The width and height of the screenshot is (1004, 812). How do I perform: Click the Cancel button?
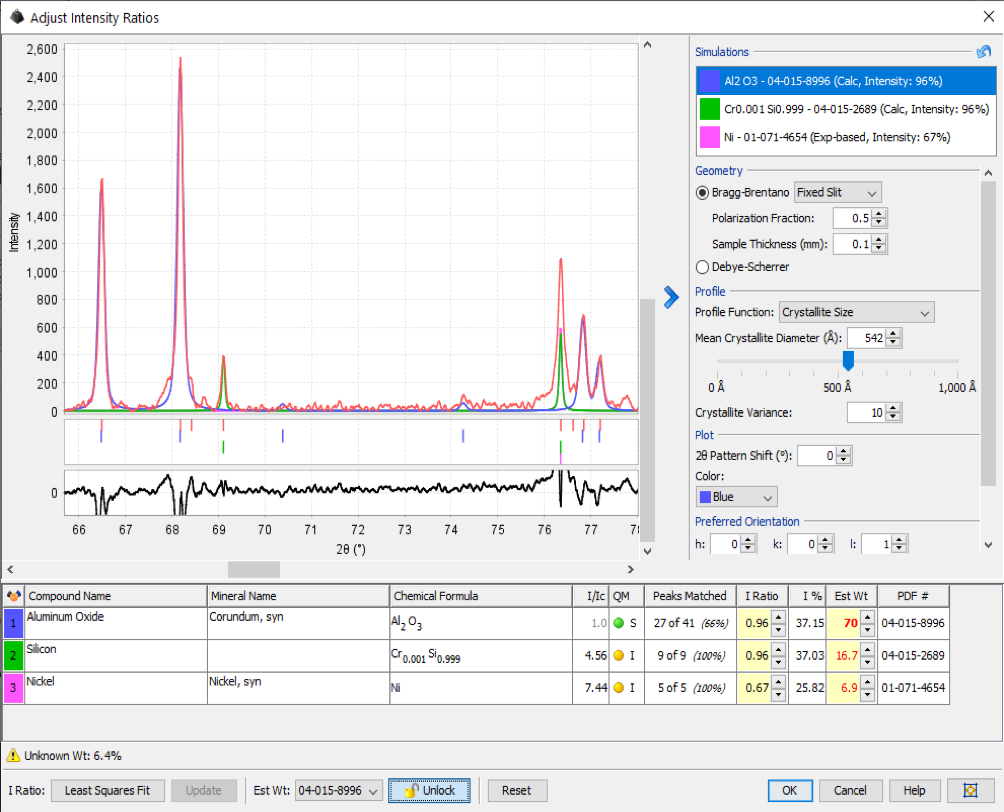[850, 791]
